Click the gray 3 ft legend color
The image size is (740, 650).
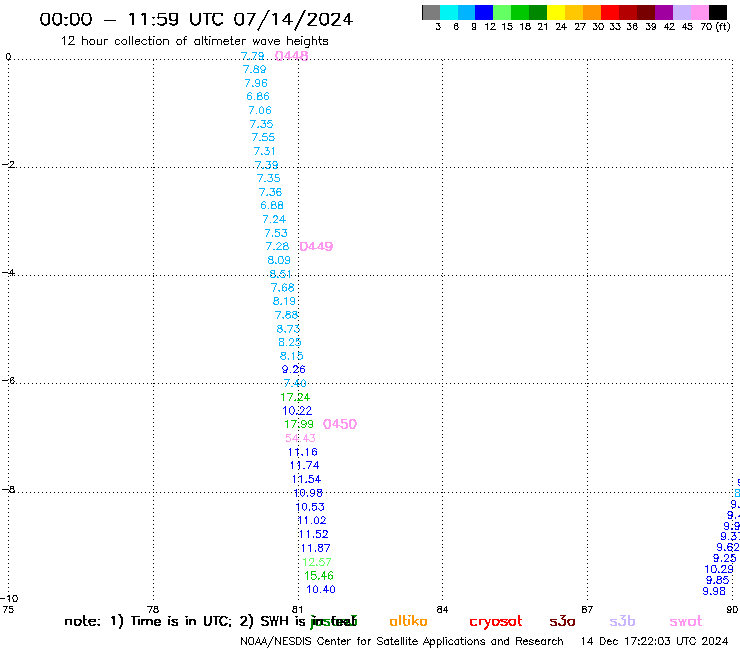[431, 12]
